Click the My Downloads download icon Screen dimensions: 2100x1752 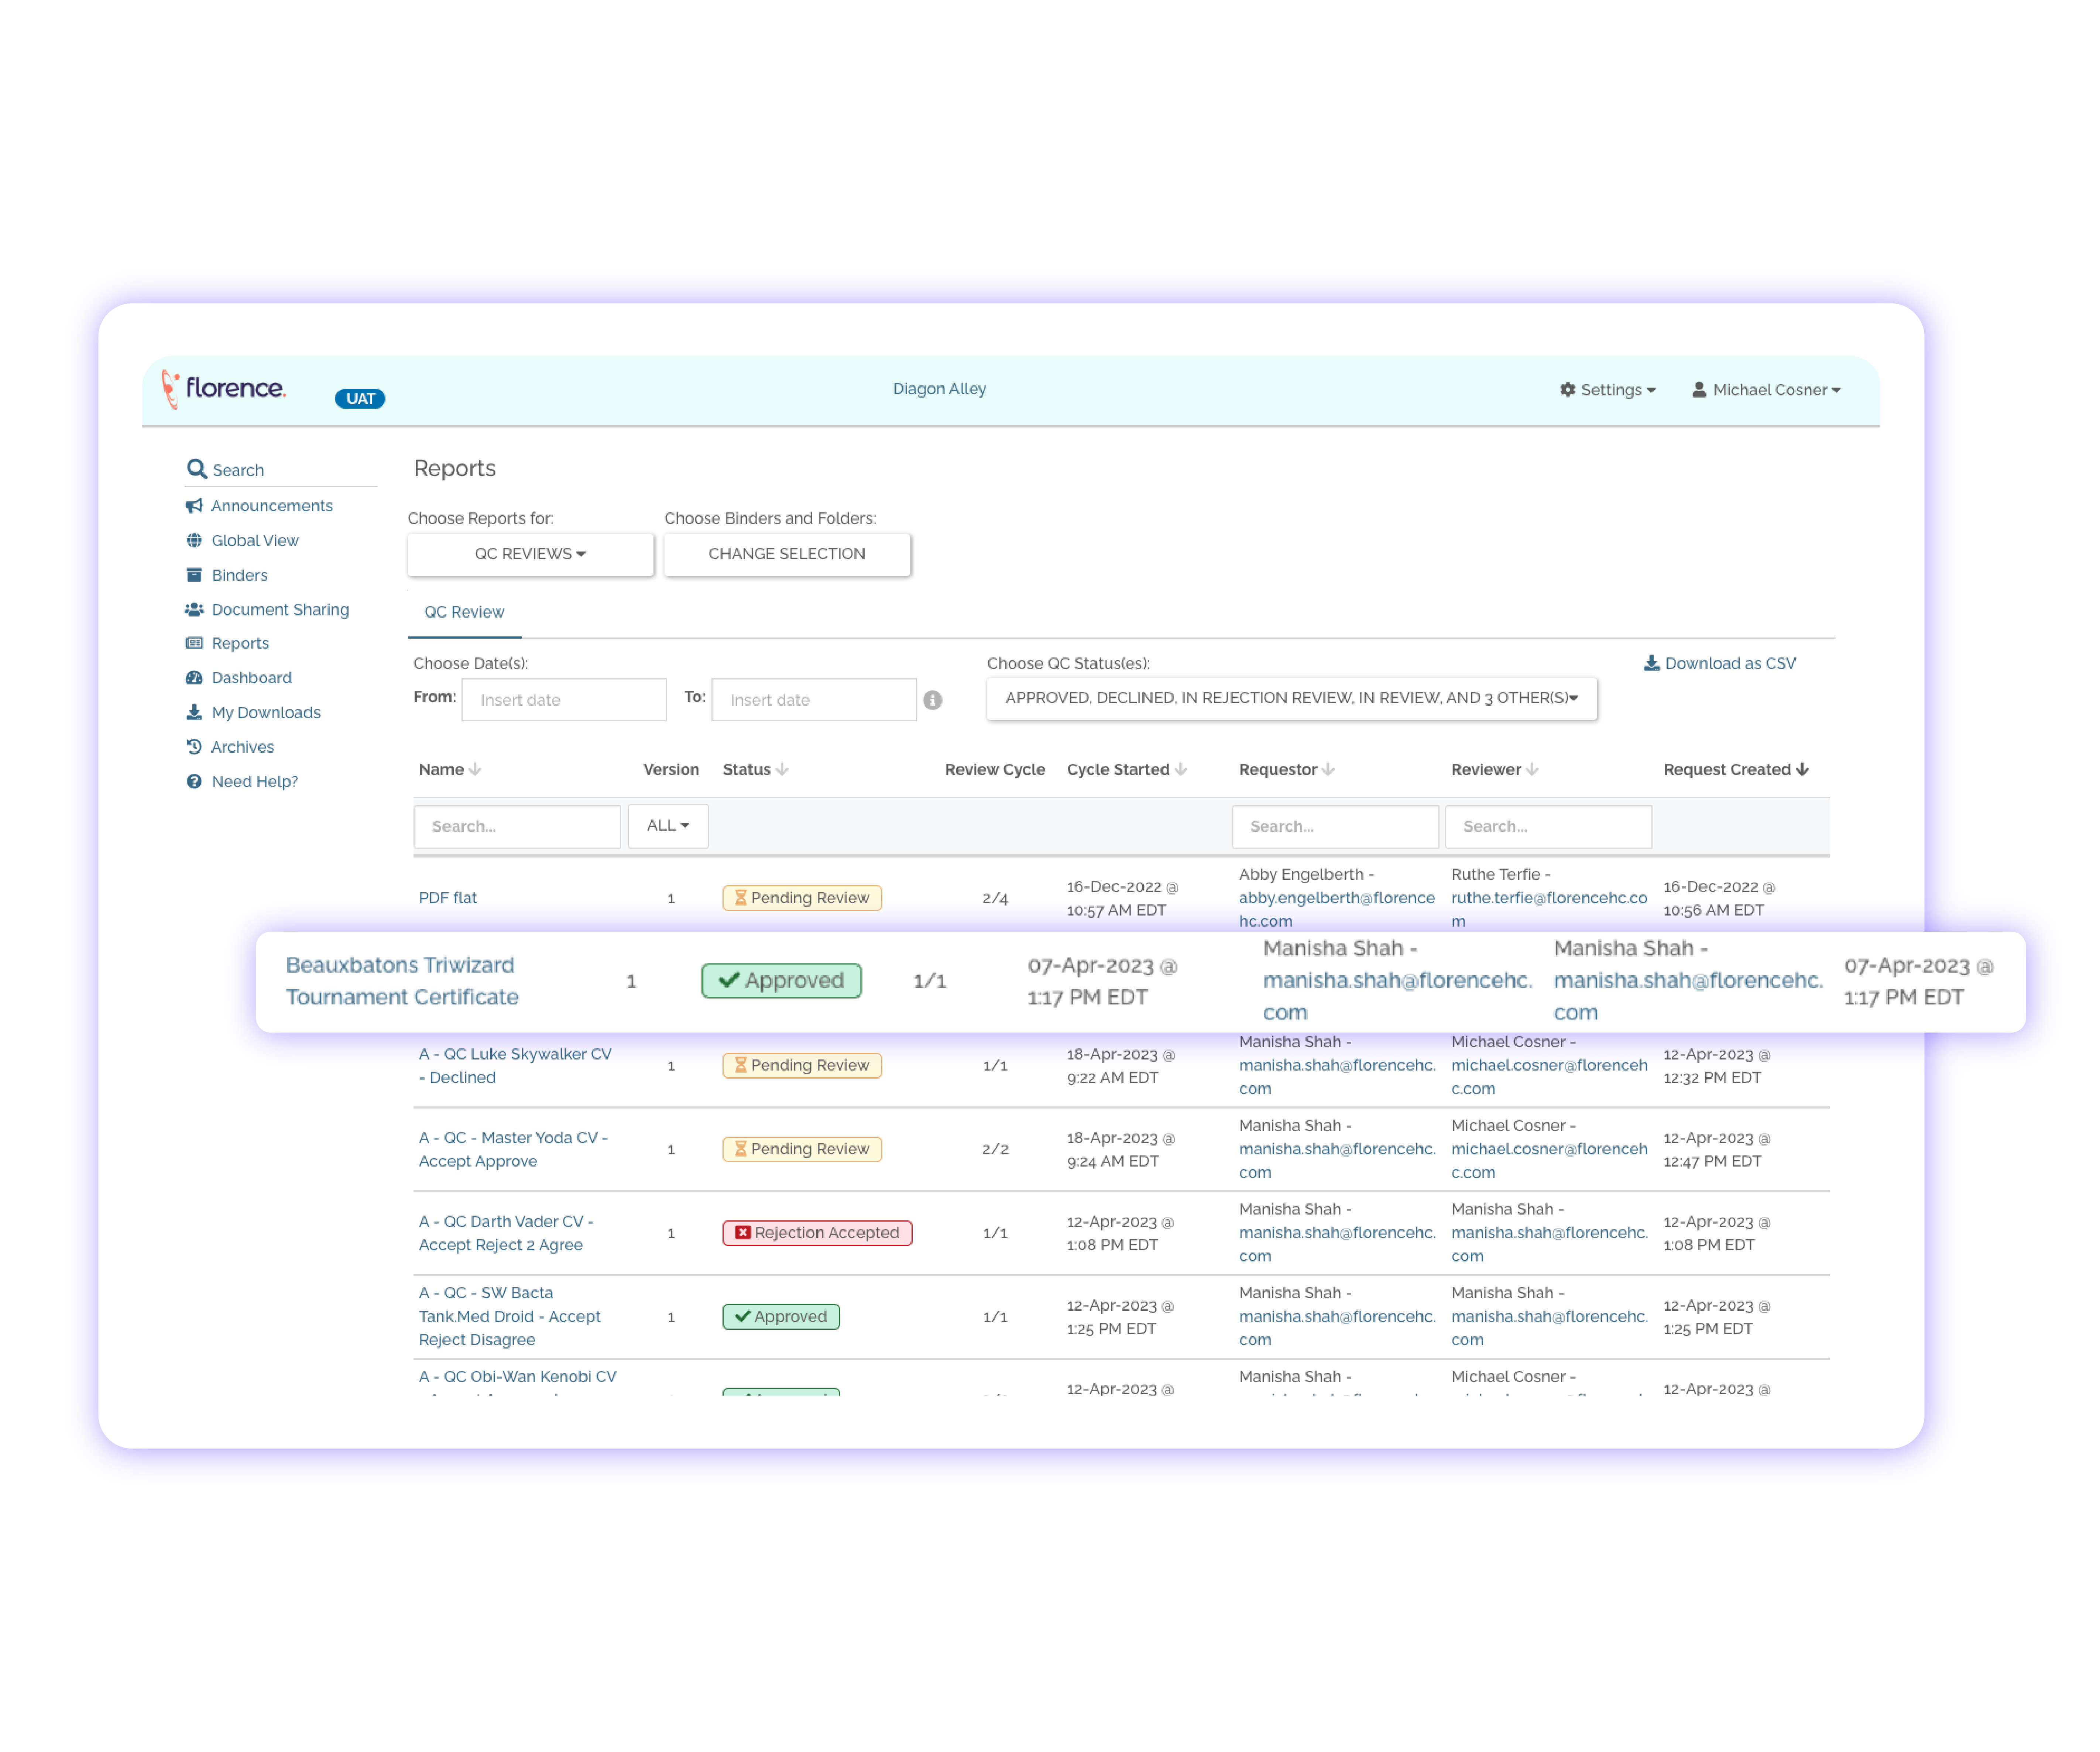point(194,712)
